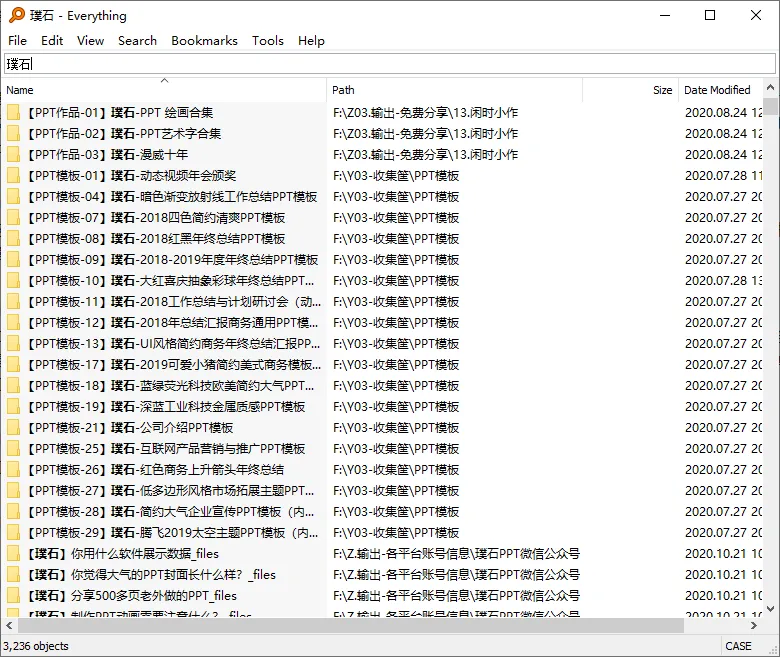Click folder icon of 【PPT模板-10】 row

tap(13, 281)
